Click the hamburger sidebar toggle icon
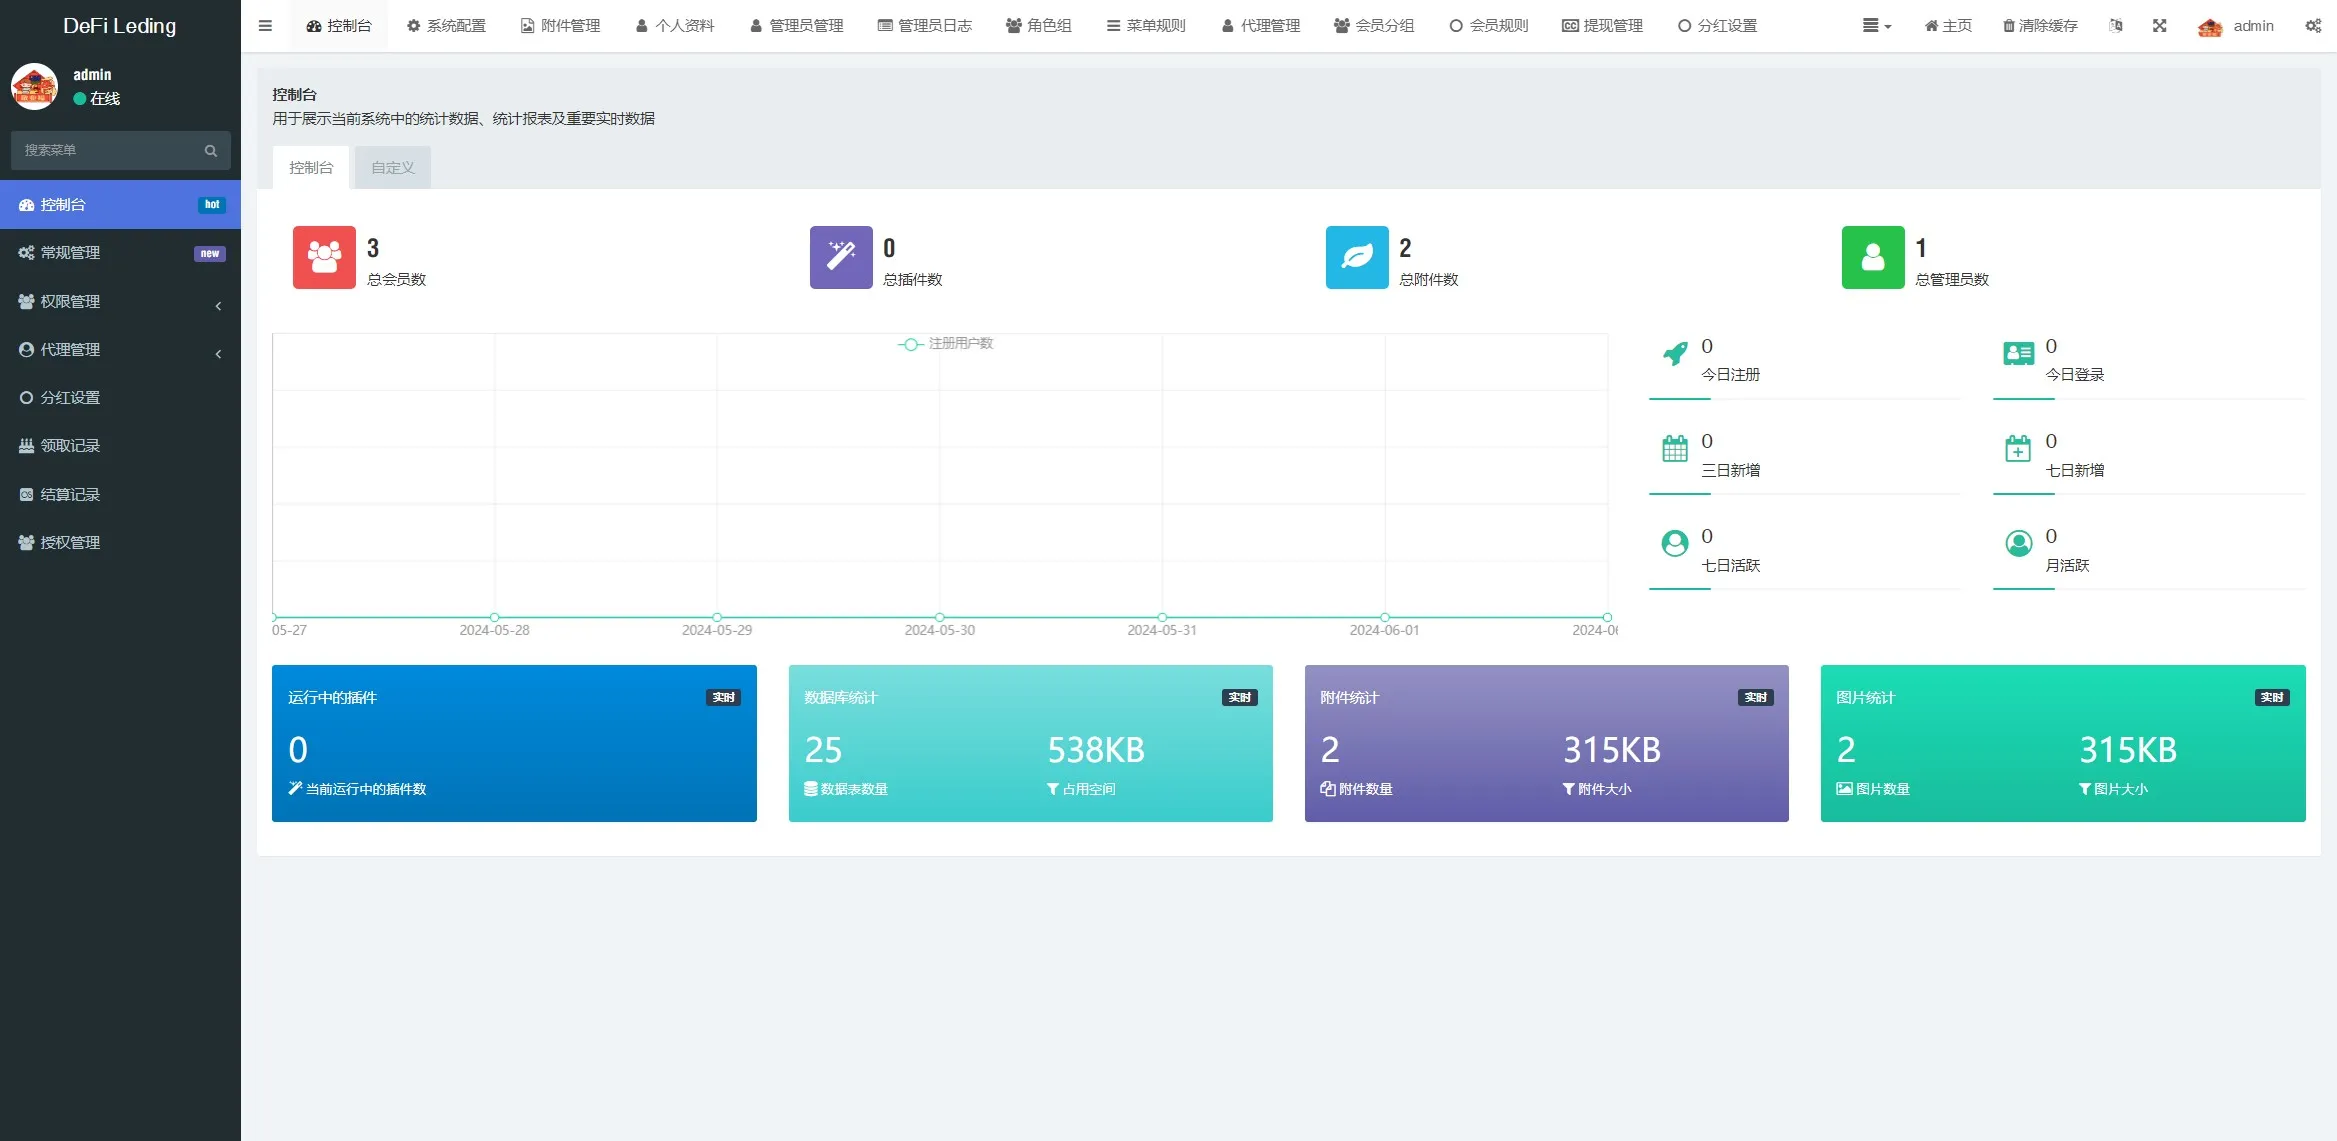 tap(265, 26)
